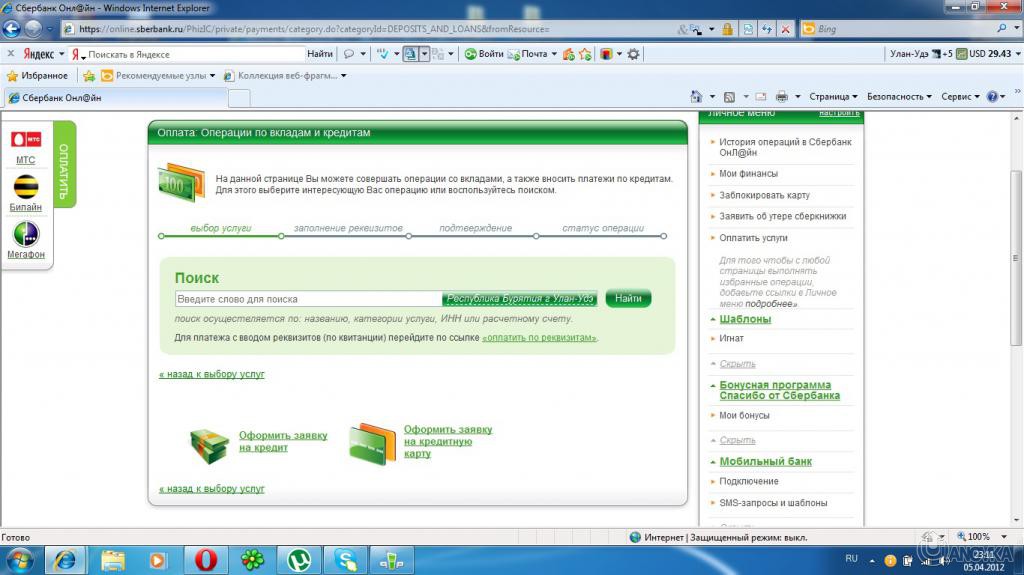The image size is (1024, 575).
Task: Follow the «оплатить по реквизитам» link
Action: click(x=539, y=338)
